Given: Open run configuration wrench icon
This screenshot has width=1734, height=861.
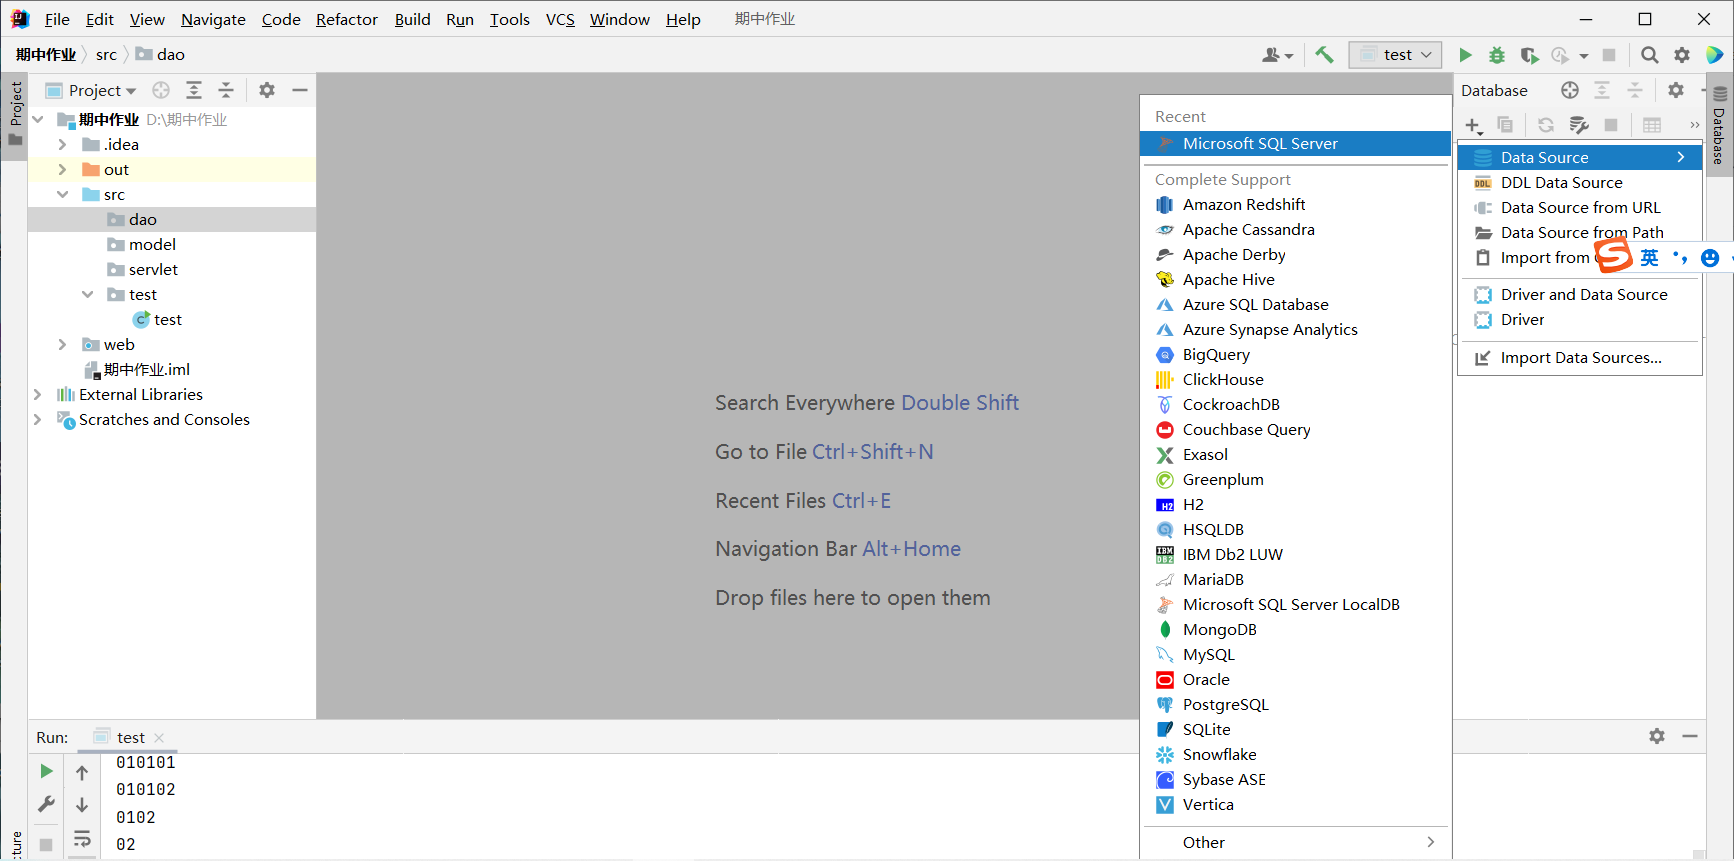Looking at the screenshot, I should tap(46, 804).
